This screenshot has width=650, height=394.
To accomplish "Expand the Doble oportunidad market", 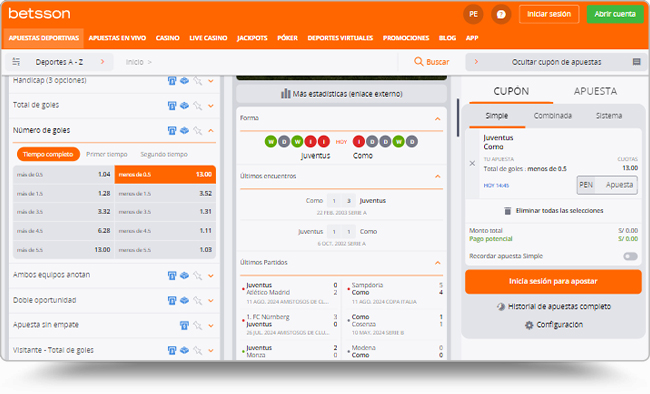I will tap(211, 301).
